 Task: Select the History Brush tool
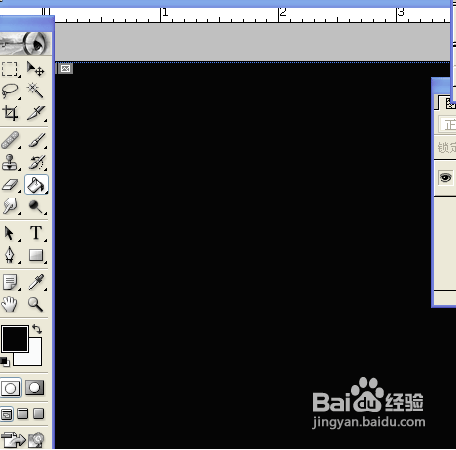pos(36,162)
